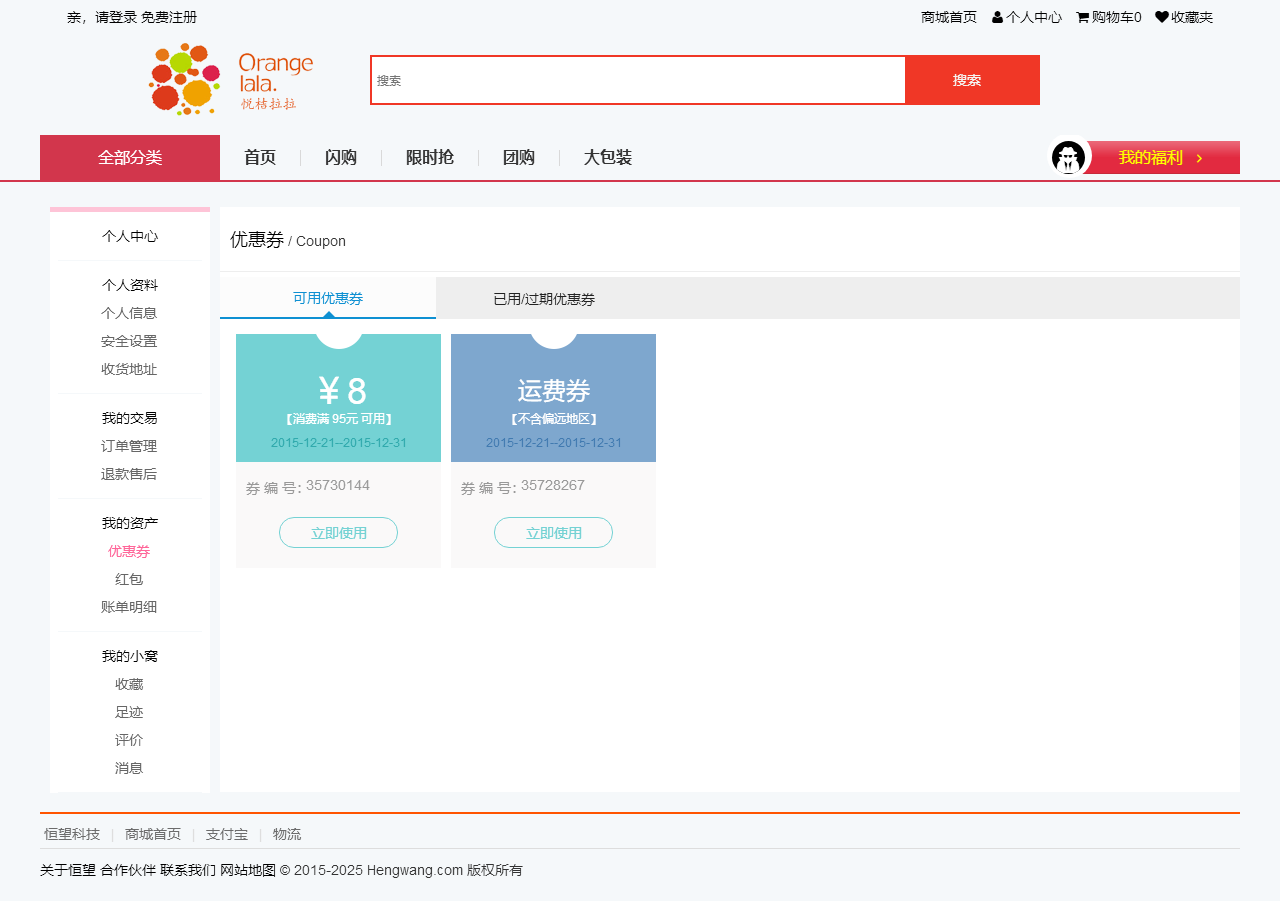Viewport: 1280px width, 901px height.
Task: Go to 闪购 in navigation bar
Action: [x=341, y=158]
